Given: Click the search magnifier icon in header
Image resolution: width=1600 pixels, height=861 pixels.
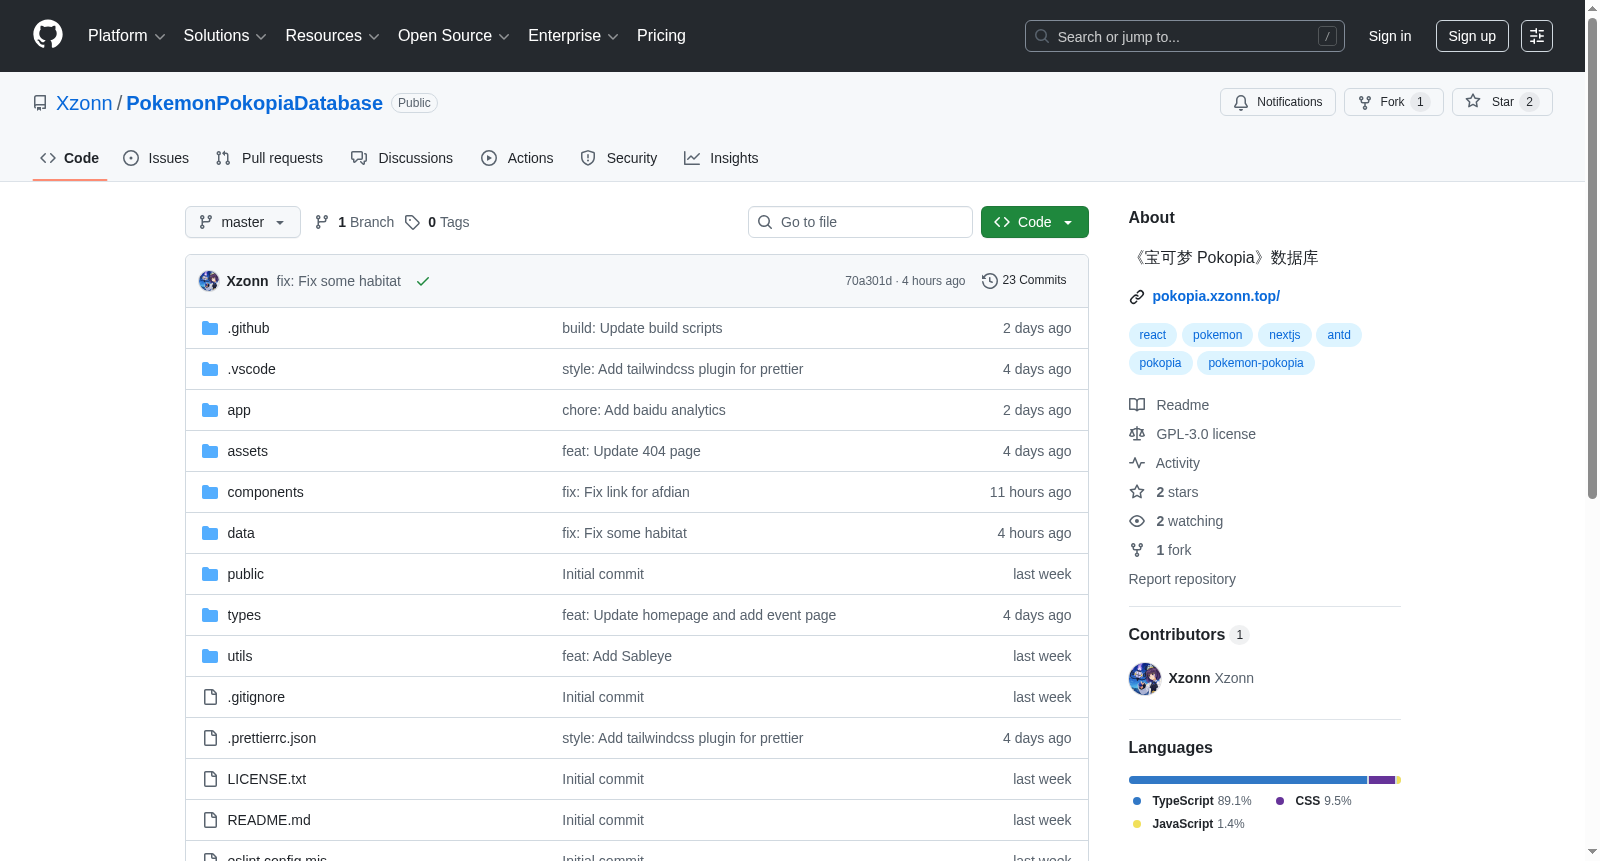Looking at the screenshot, I should coord(1042,36).
